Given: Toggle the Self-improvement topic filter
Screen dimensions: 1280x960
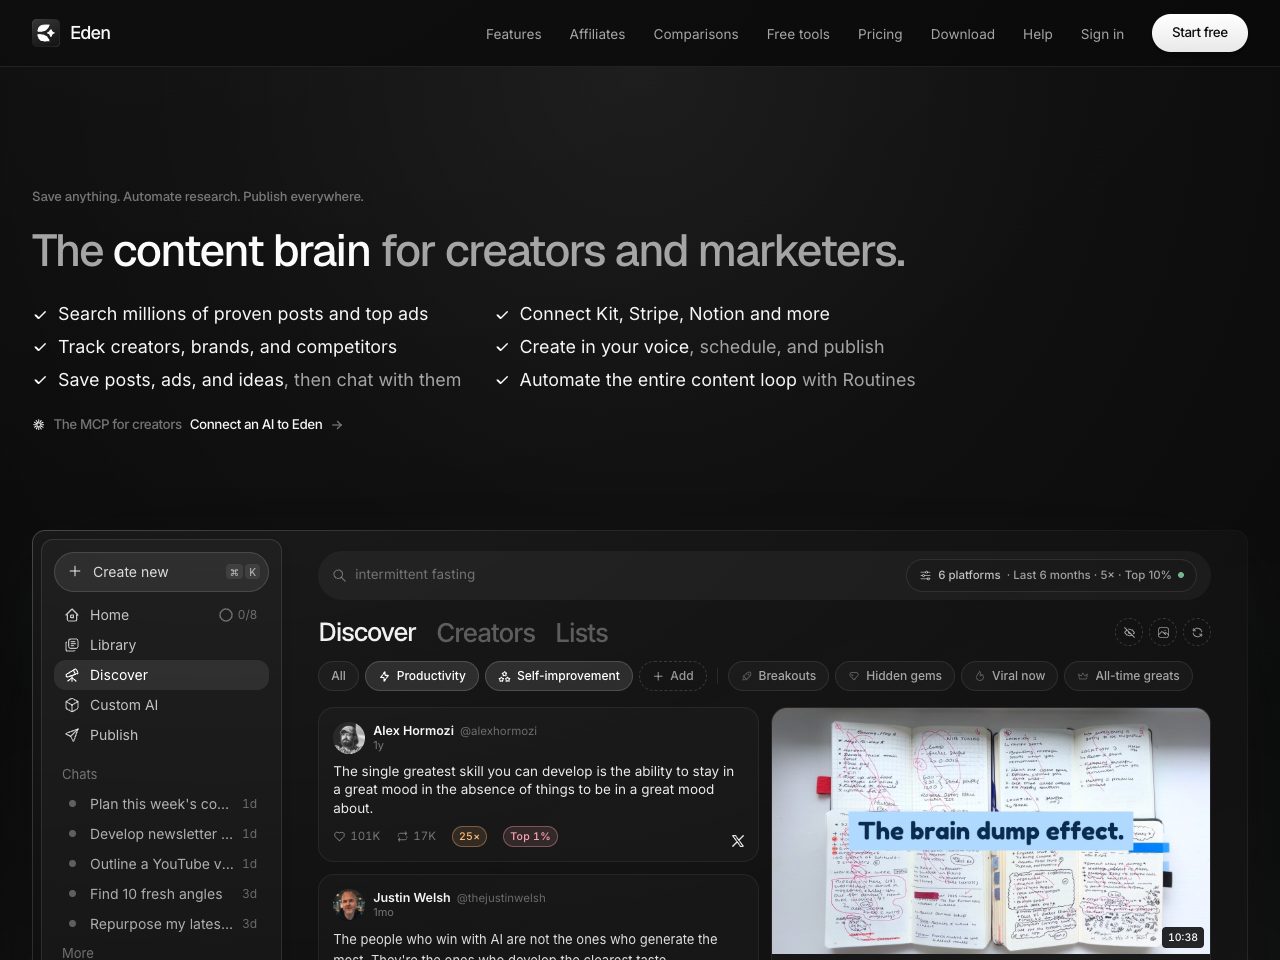Looking at the screenshot, I should click(x=559, y=676).
